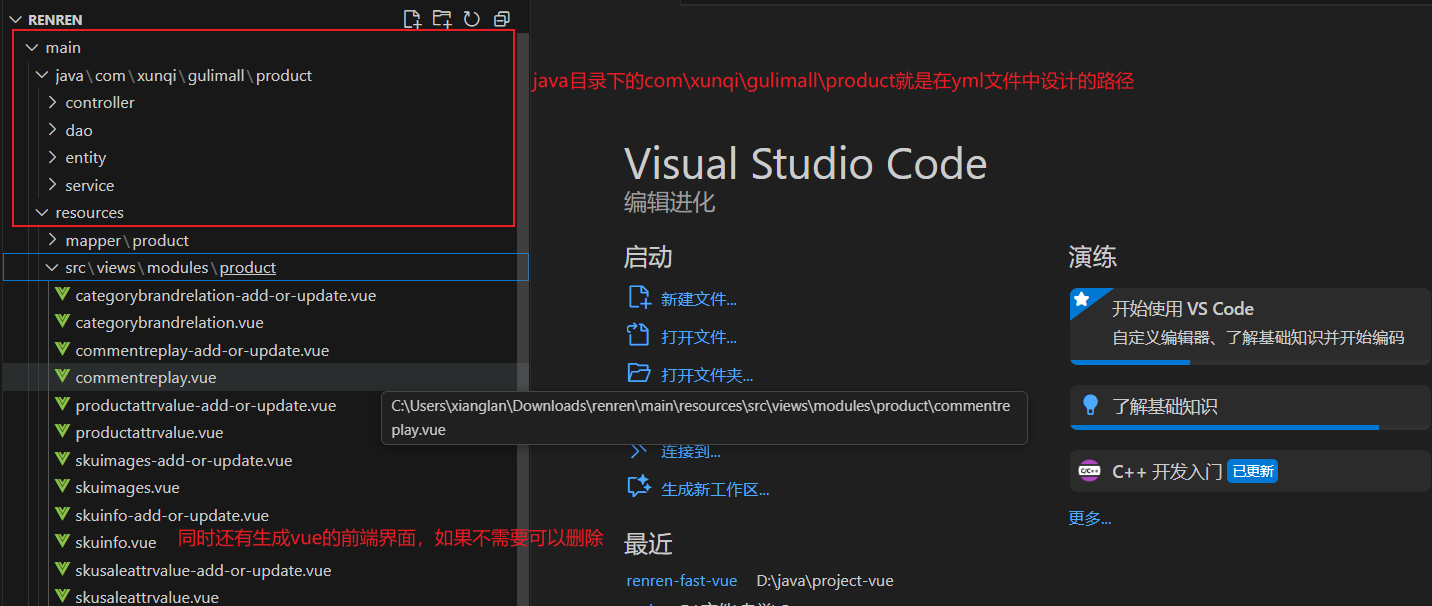Expand the mapper\product folder
The width and height of the screenshot is (1432, 606).
pyautogui.click(x=52, y=240)
